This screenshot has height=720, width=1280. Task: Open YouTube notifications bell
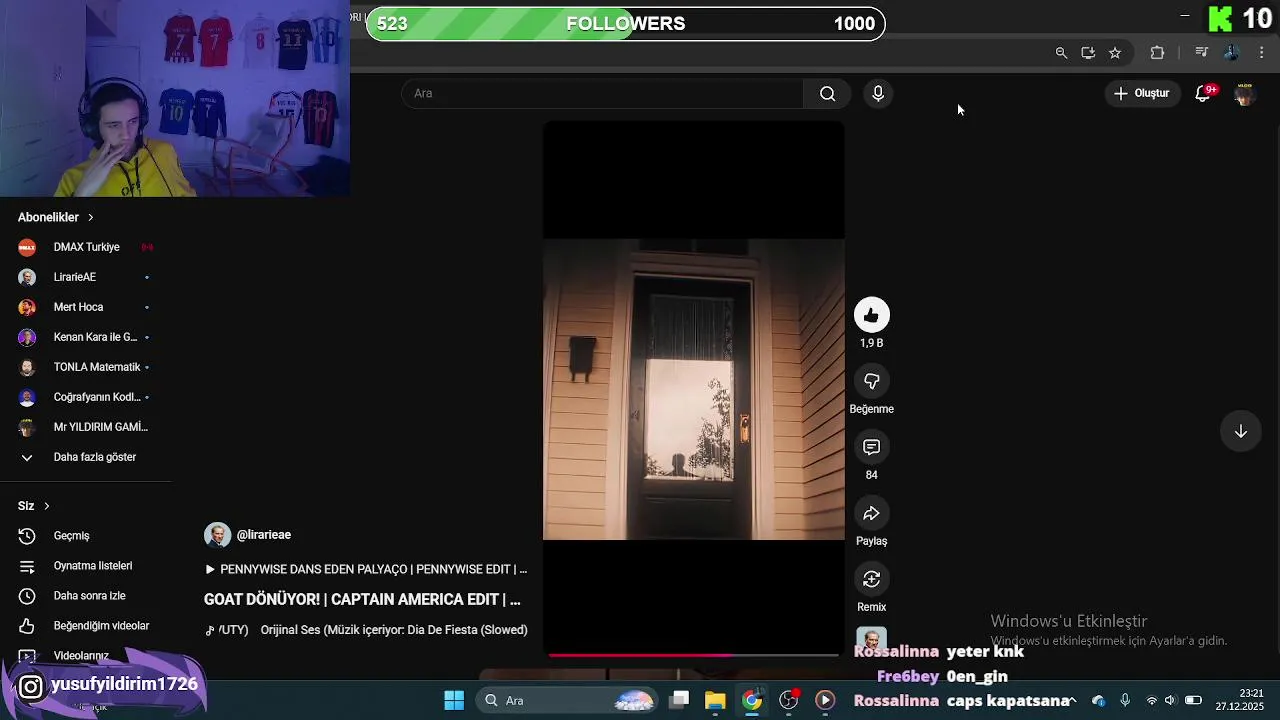click(1203, 93)
